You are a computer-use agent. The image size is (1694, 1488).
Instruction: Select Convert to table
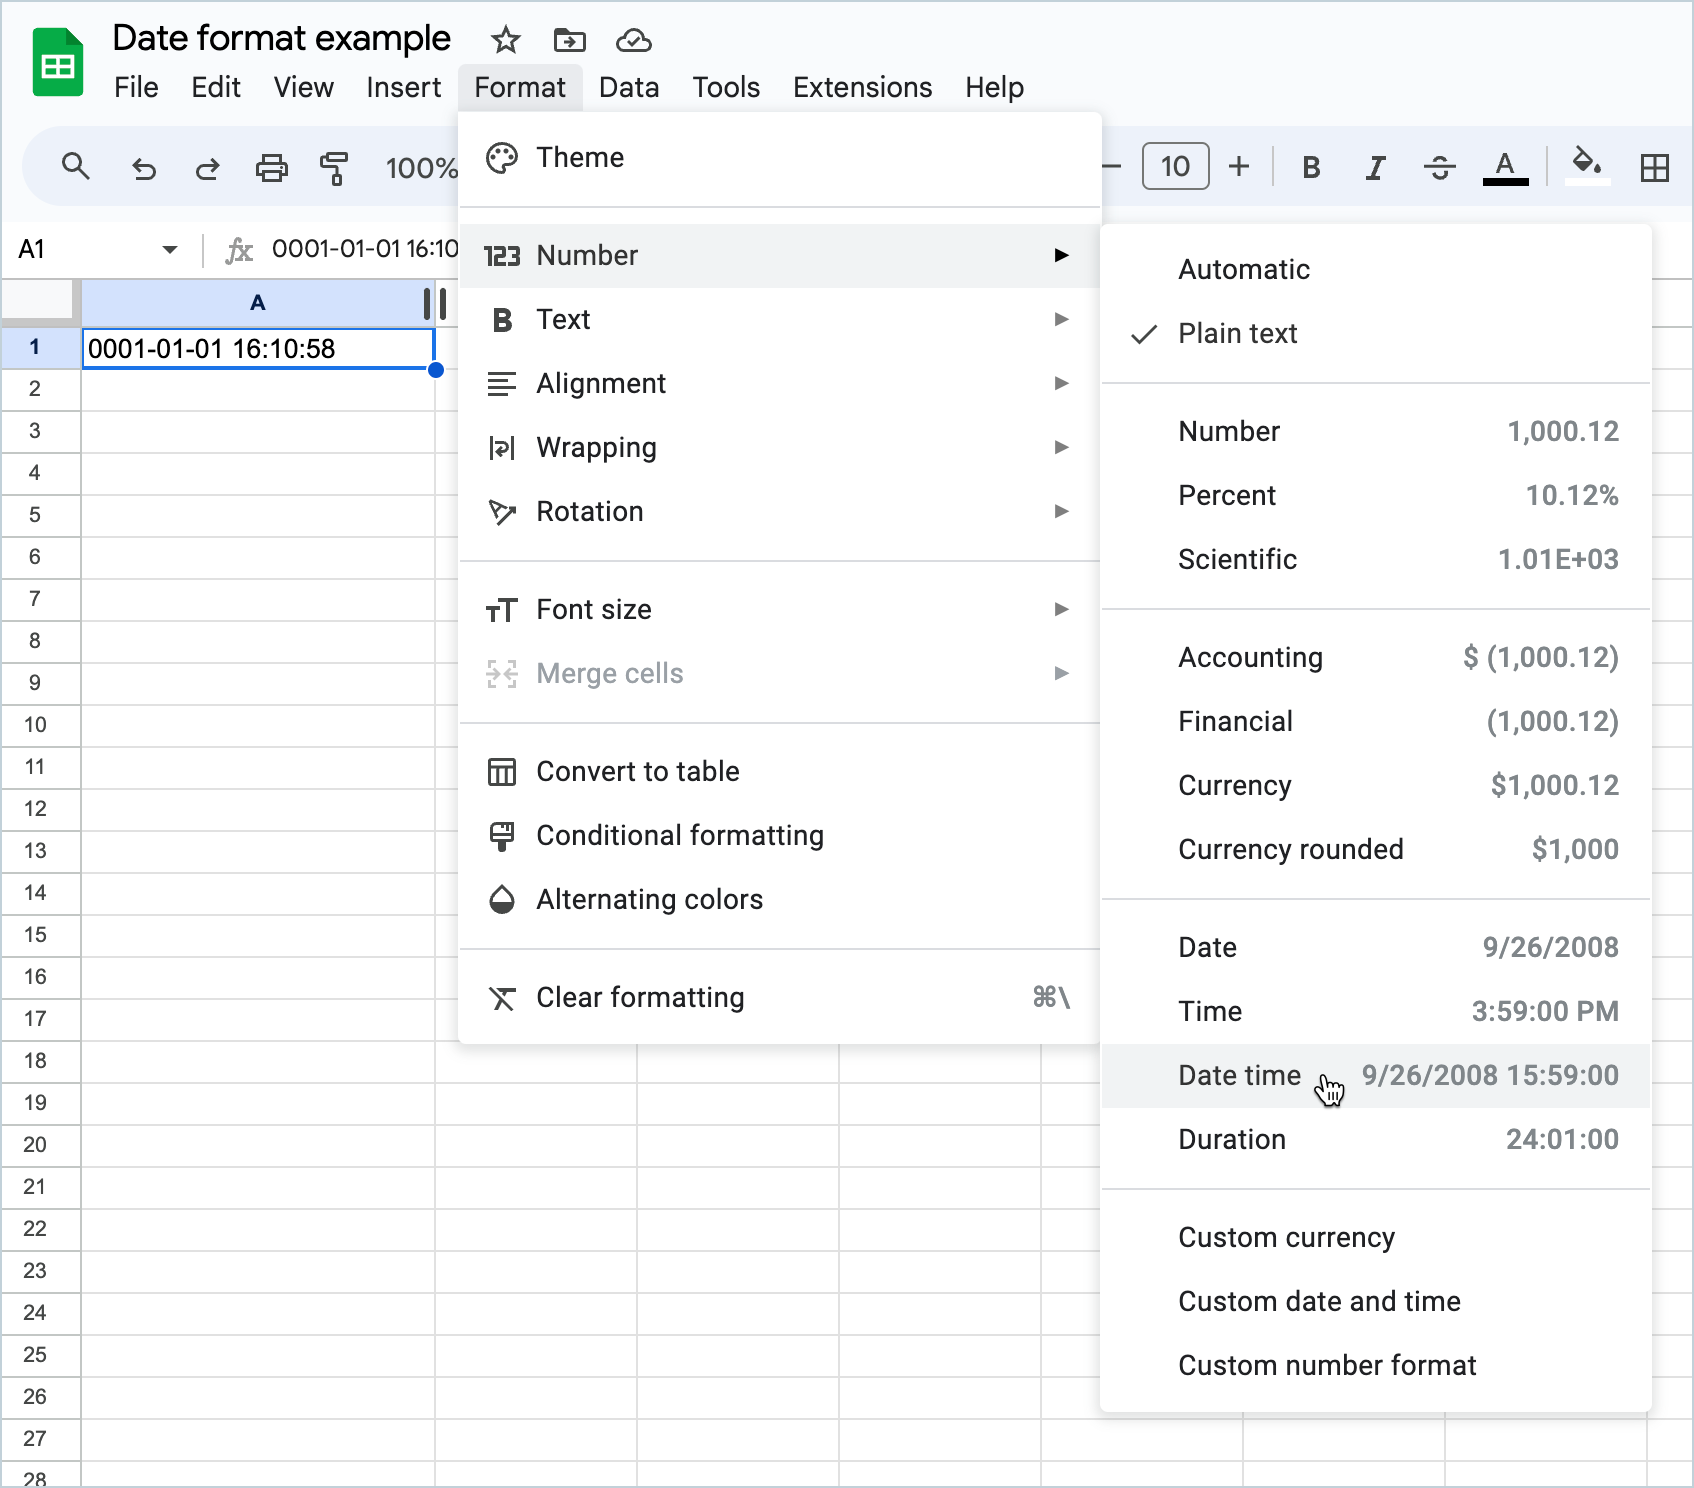pos(780,772)
